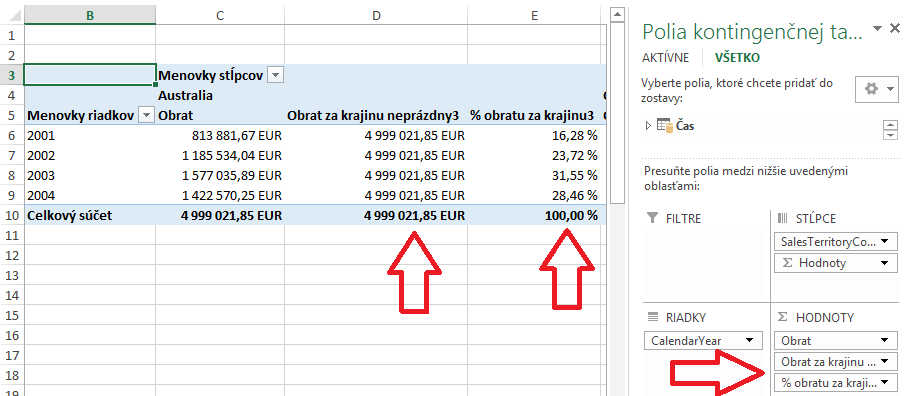Select the % obratu za krajinu3 header

coord(535,115)
